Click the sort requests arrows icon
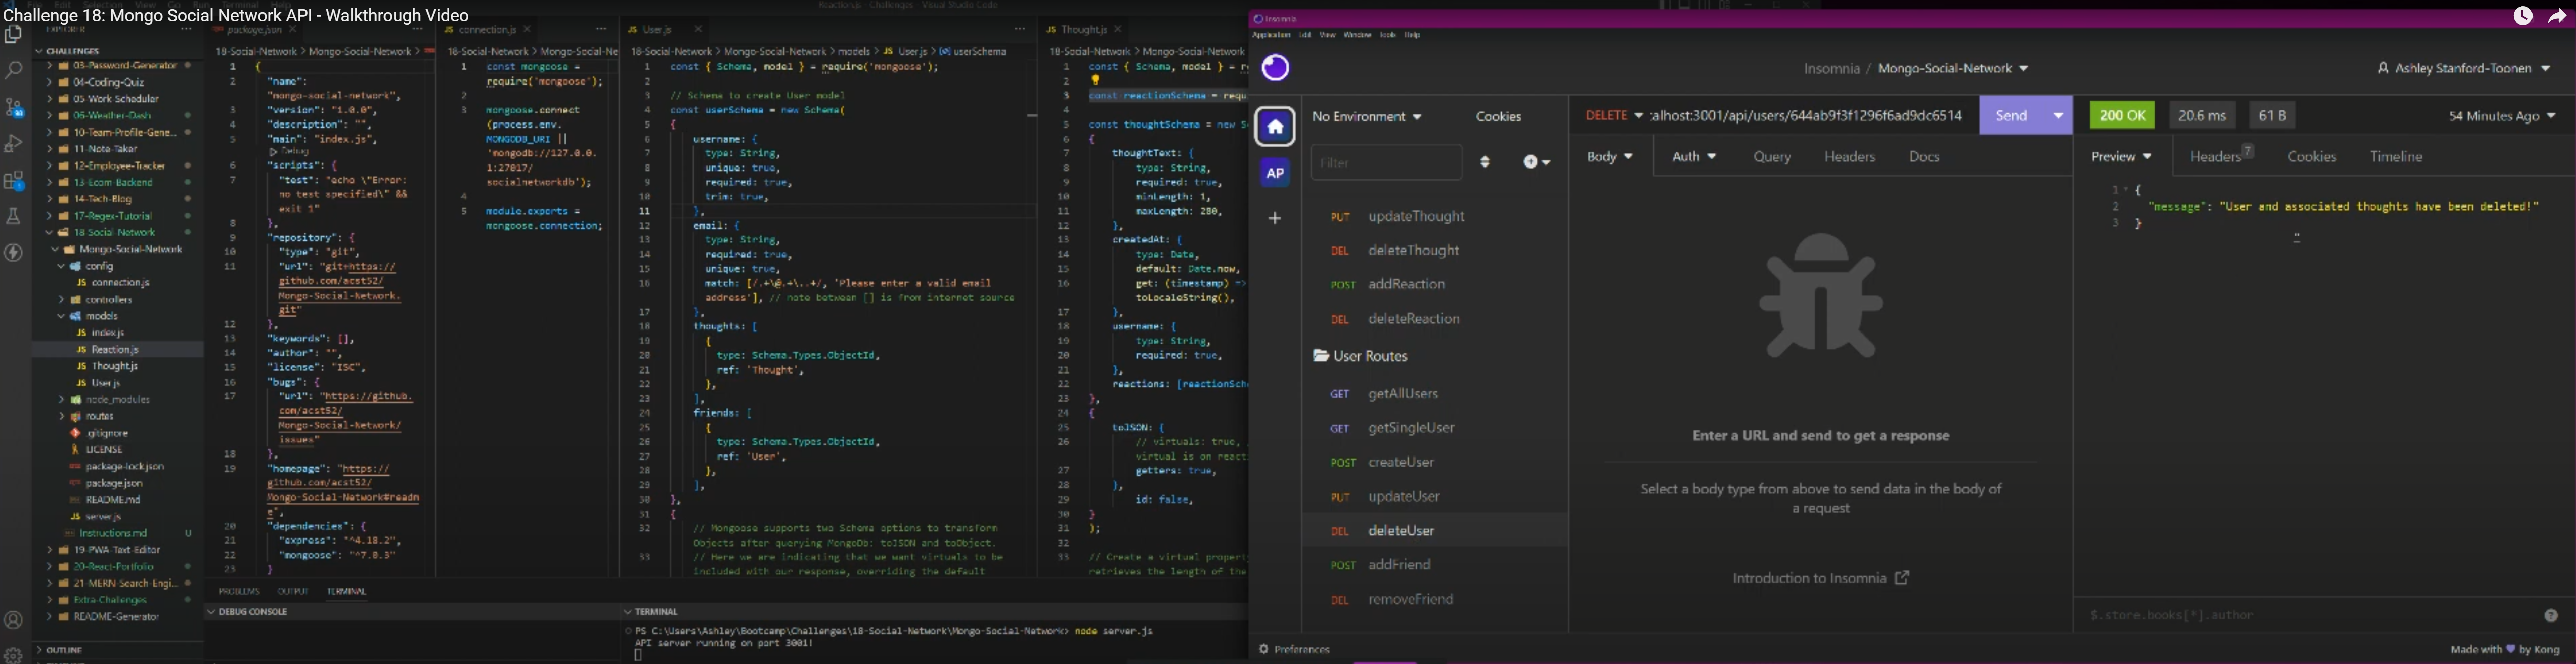The height and width of the screenshot is (664, 2576). [x=1485, y=162]
